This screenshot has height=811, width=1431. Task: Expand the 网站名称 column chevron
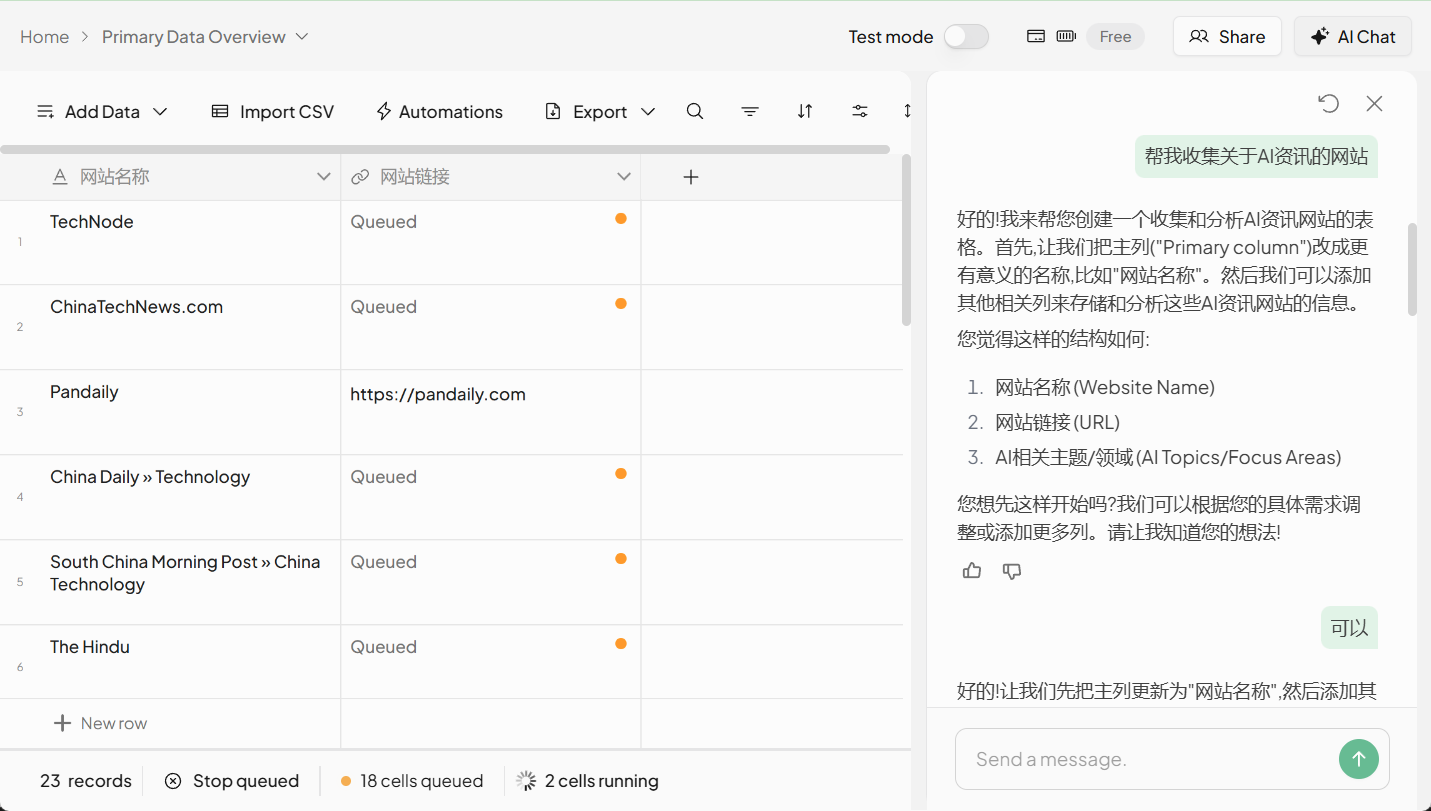323,177
